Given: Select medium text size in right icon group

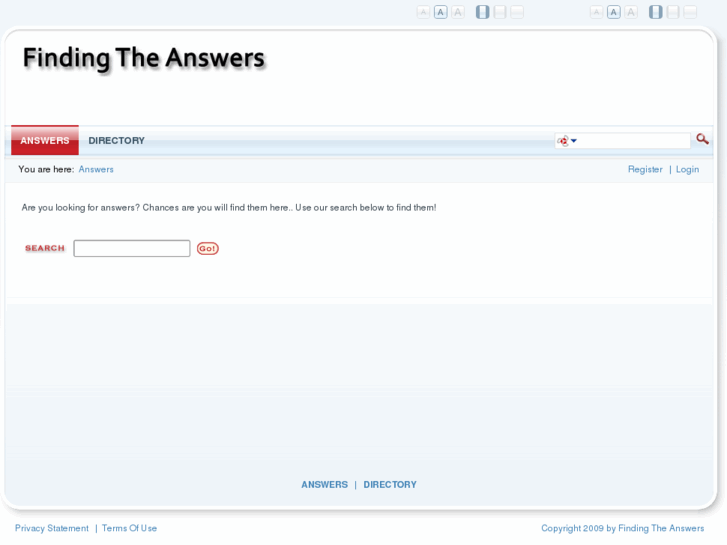Looking at the screenshot, I should (614, 12).
